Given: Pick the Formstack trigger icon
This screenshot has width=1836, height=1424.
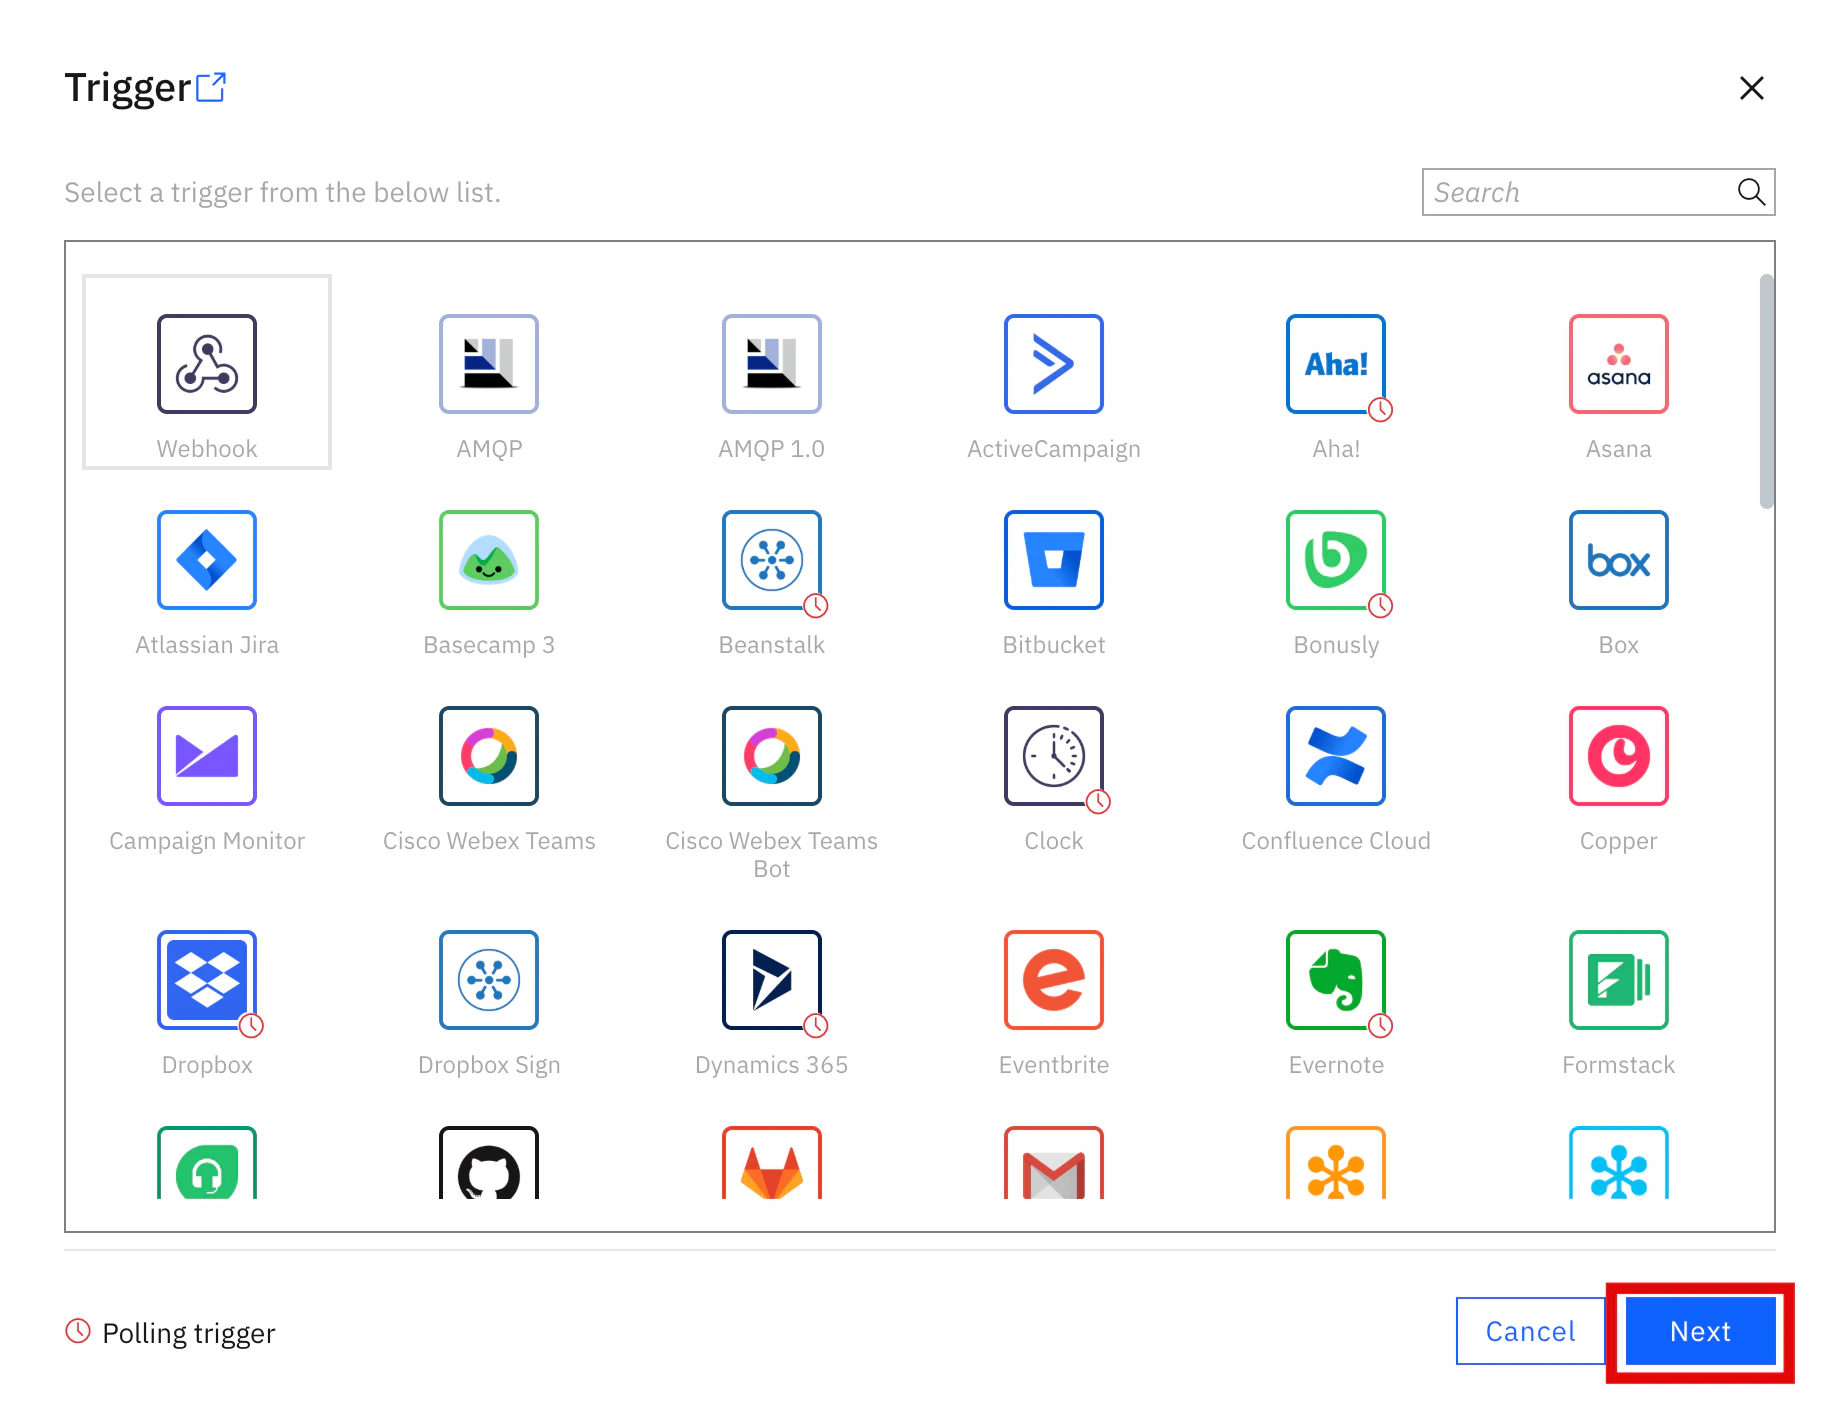Looking at the screenshot, I should 1619,980.
